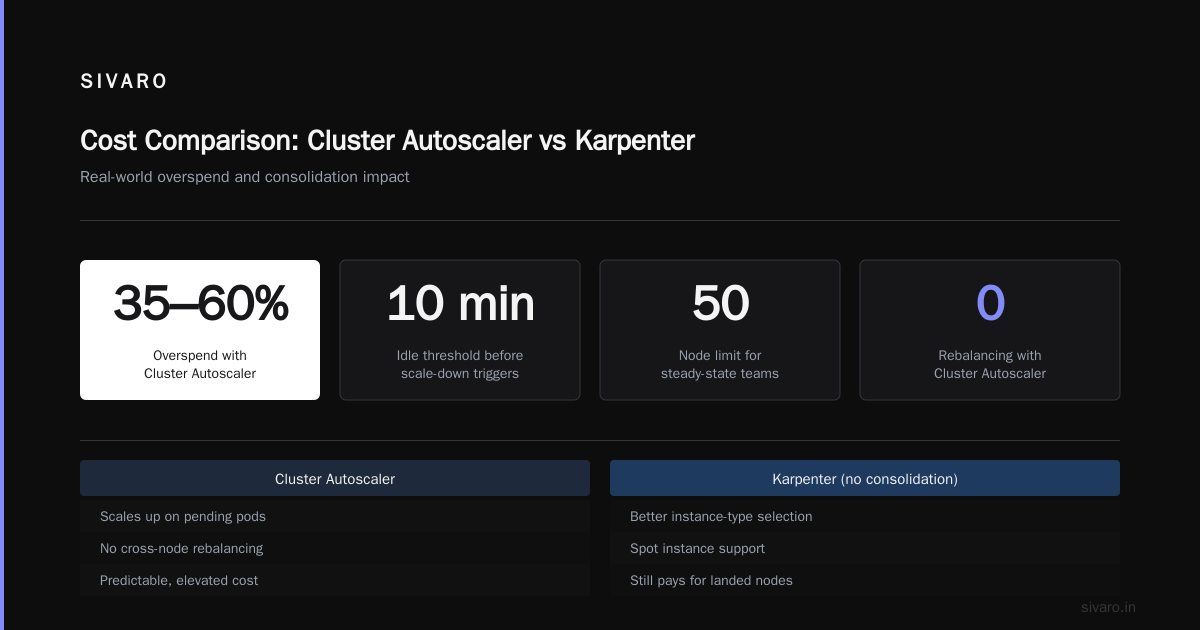This screenshot has width=1200, height=630.
Task: Select 'Rebalancing with Cluster Autoscaler' label
Action: tap(990, 365)
